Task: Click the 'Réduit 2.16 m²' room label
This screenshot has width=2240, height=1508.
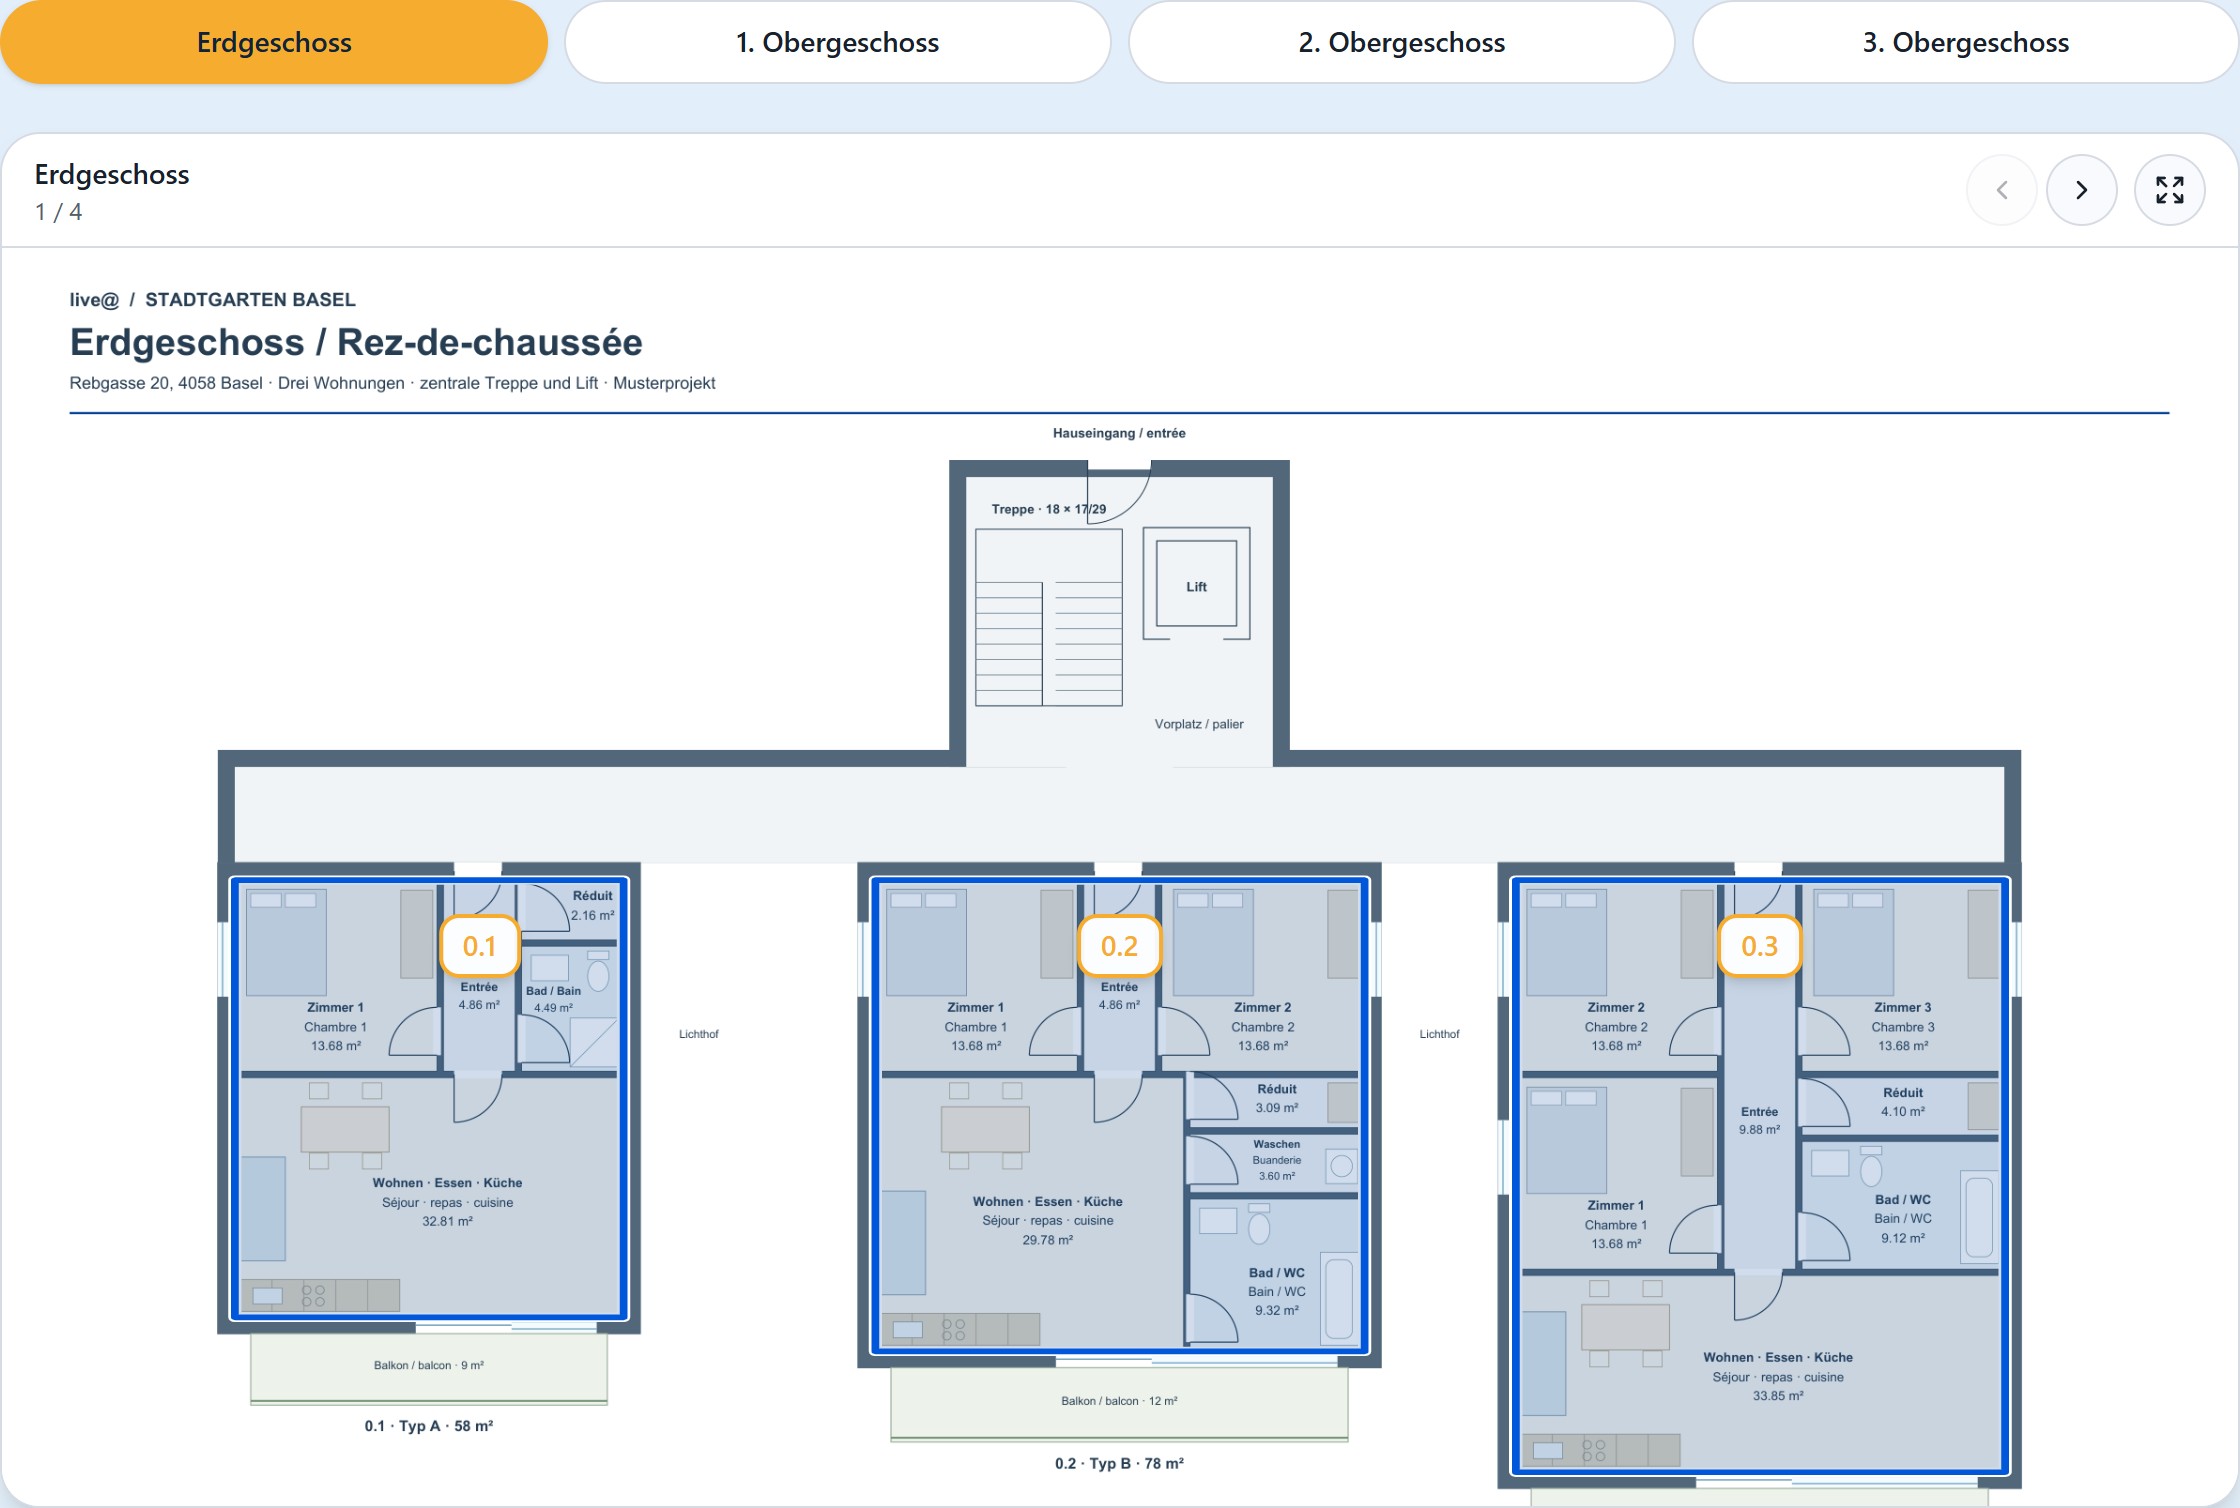Action: [592, 905]
